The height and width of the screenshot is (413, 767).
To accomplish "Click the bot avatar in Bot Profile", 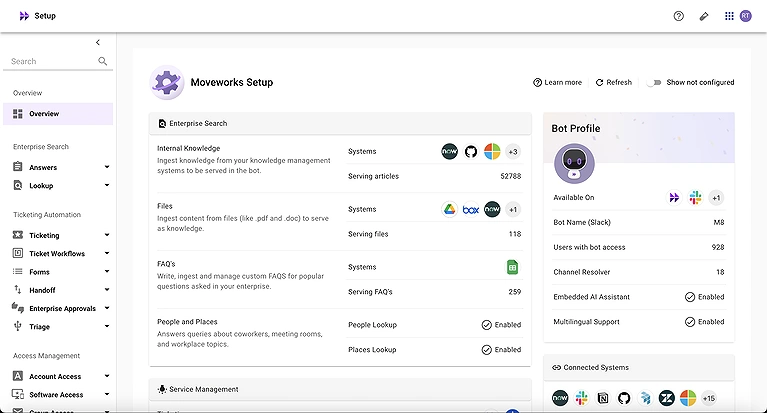I will click(x=574, y=163).
